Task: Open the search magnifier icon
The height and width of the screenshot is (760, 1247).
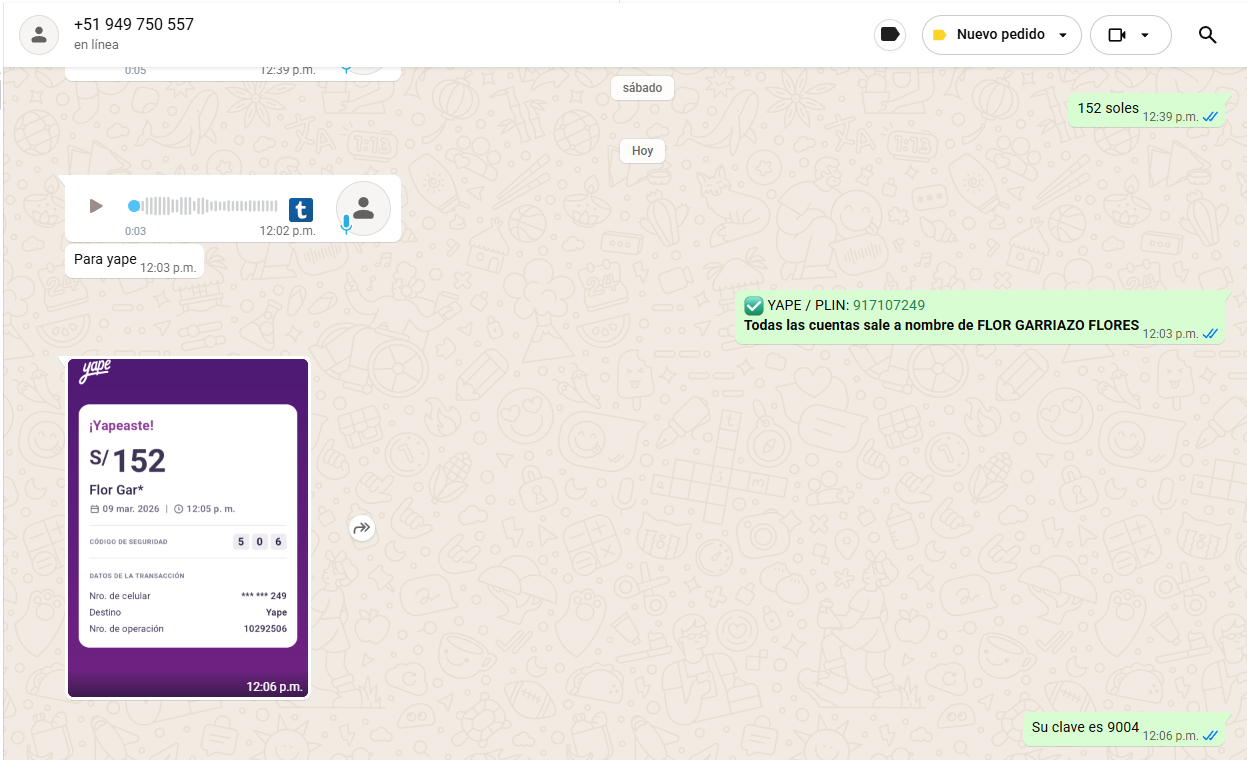Action: coord(1207,35)
